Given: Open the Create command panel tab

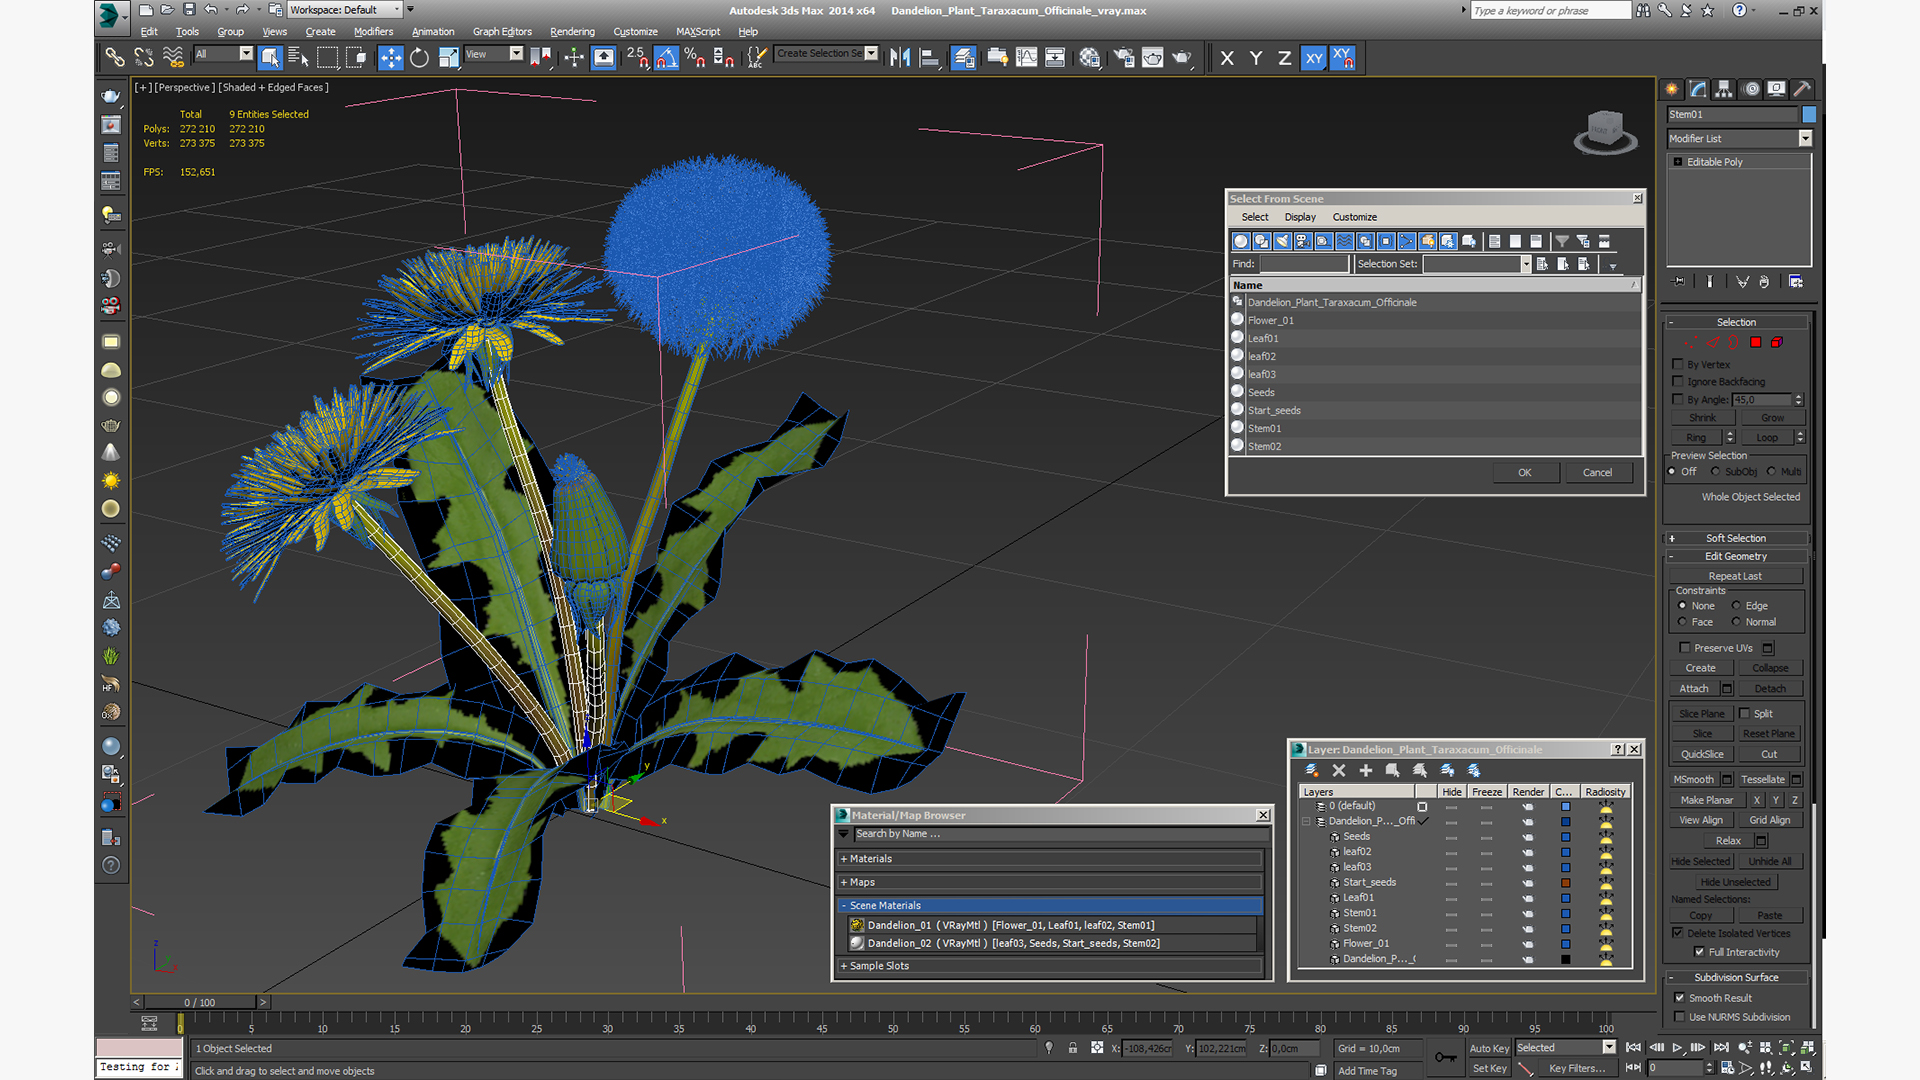Looking at the screenshot, I should coord(1672,89).
